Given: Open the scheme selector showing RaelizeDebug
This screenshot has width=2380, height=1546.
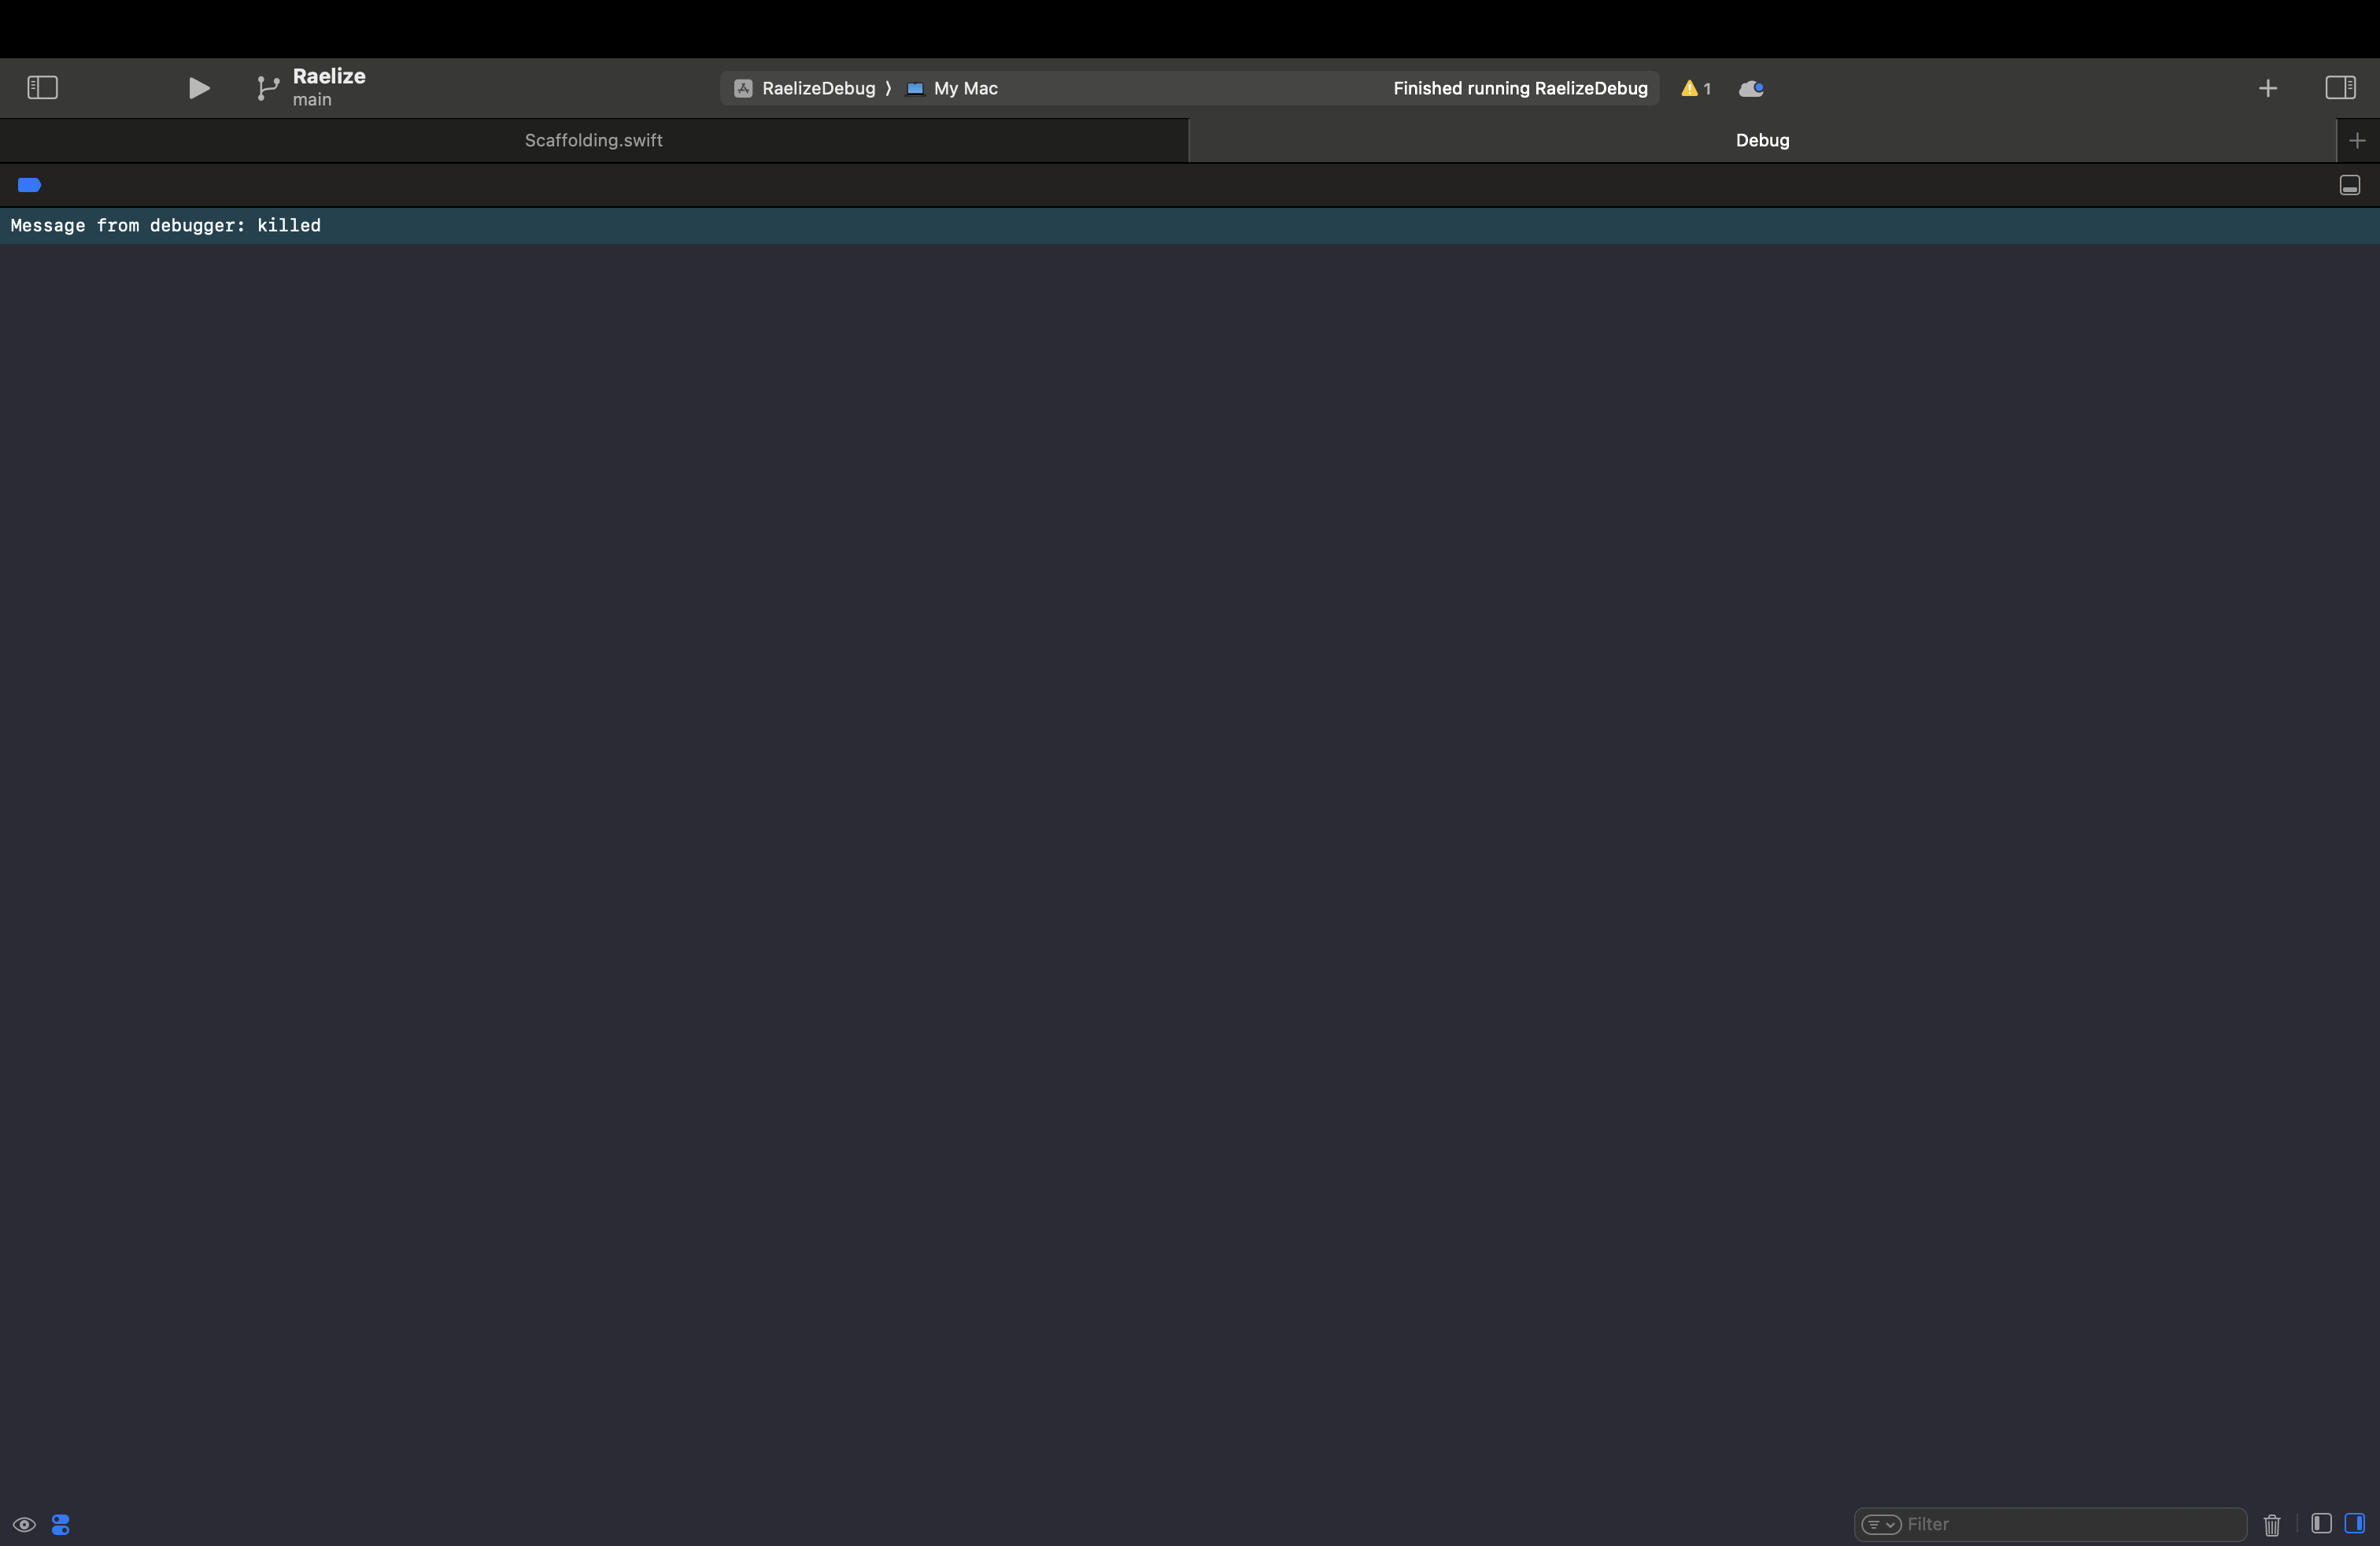Looking at the screenshot, I should point(810,88).
